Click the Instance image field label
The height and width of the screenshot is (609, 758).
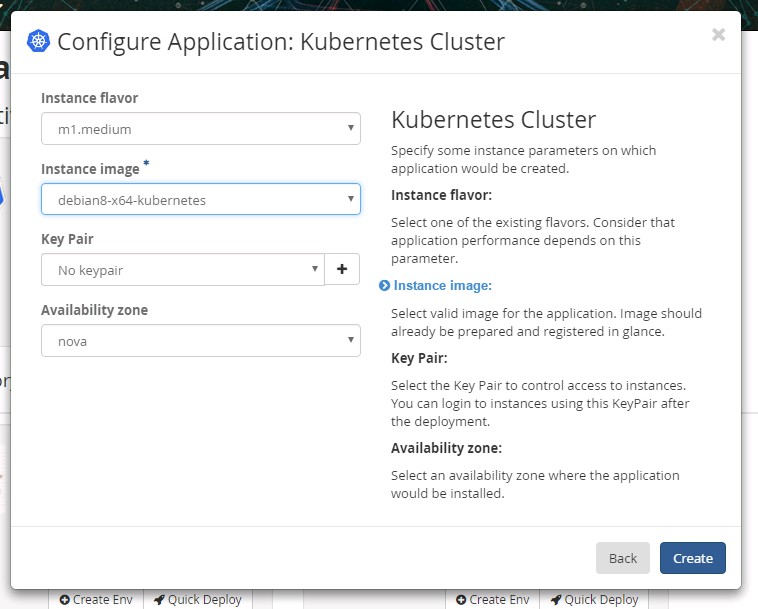tap(90, 169)
